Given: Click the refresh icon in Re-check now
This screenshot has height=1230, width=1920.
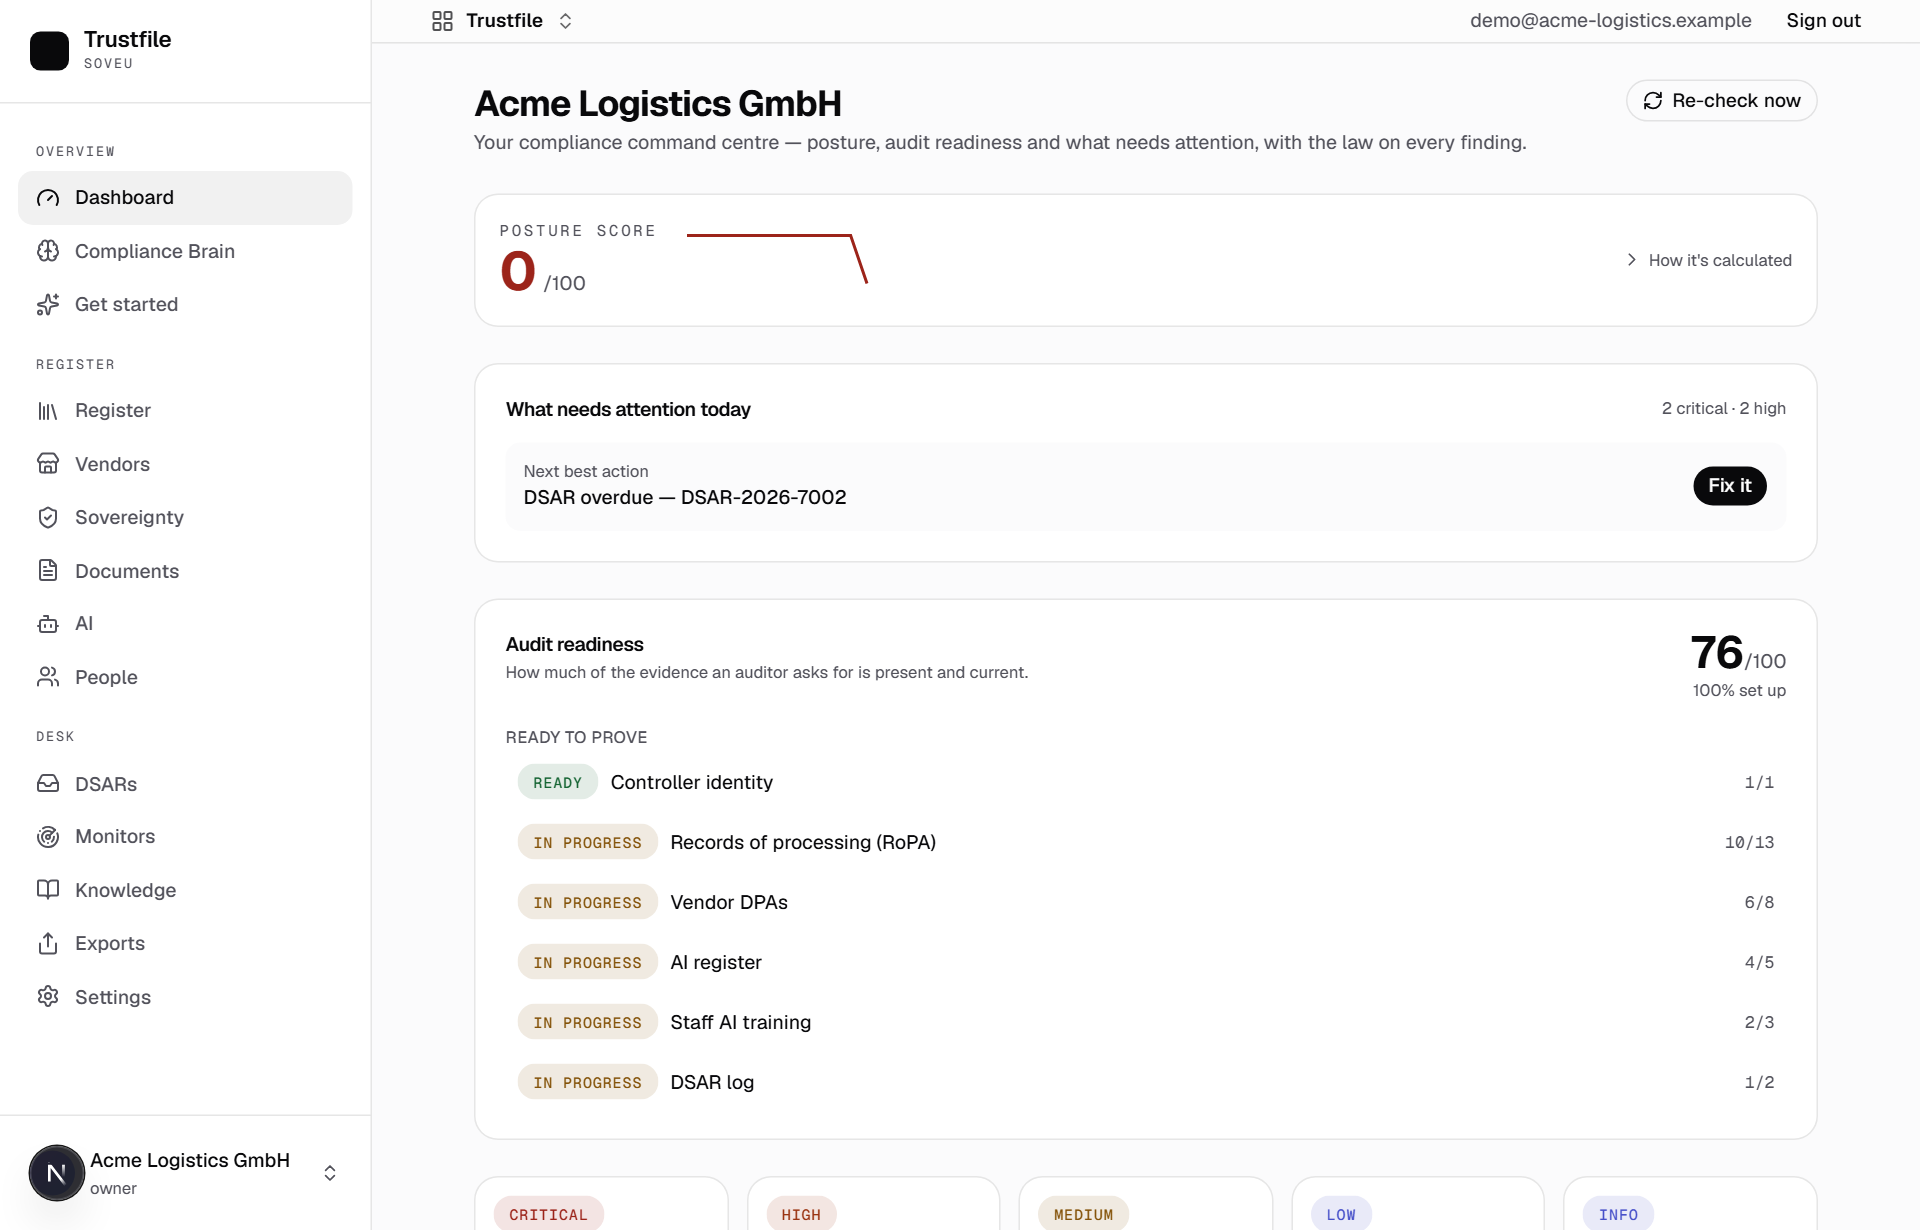Looking at the screenshot, I should pos(1653,101).
